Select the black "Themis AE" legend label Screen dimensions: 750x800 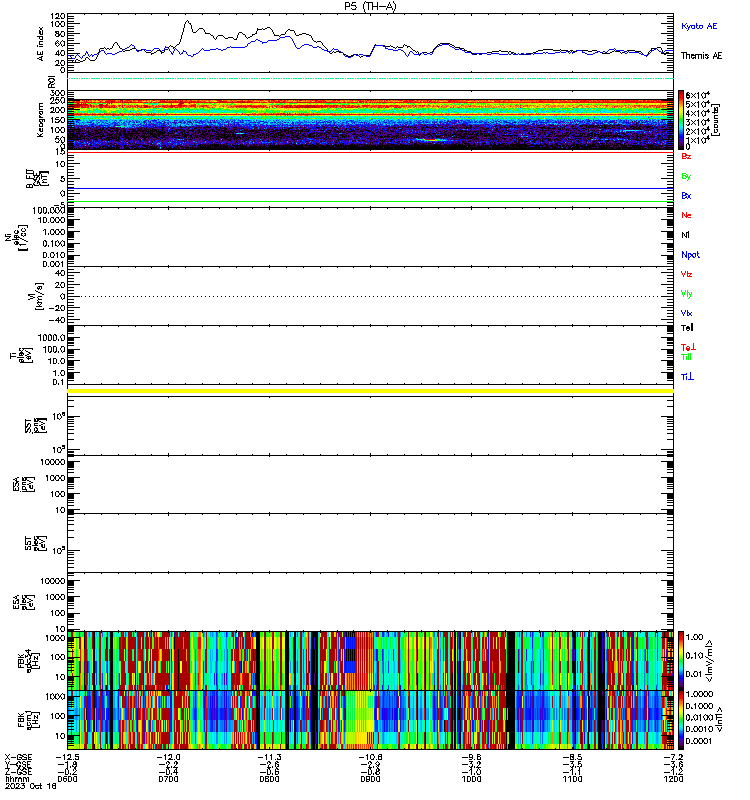[x=701, y=56]
